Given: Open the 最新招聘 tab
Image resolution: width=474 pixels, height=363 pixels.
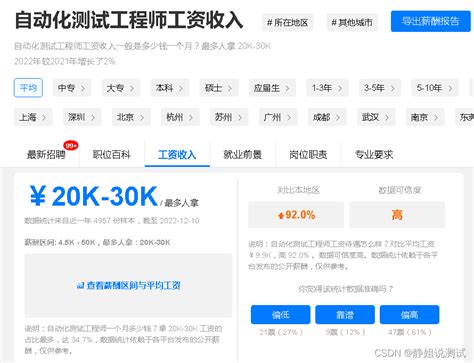Looking at the screenshot, I should click(x=46, y=155).
